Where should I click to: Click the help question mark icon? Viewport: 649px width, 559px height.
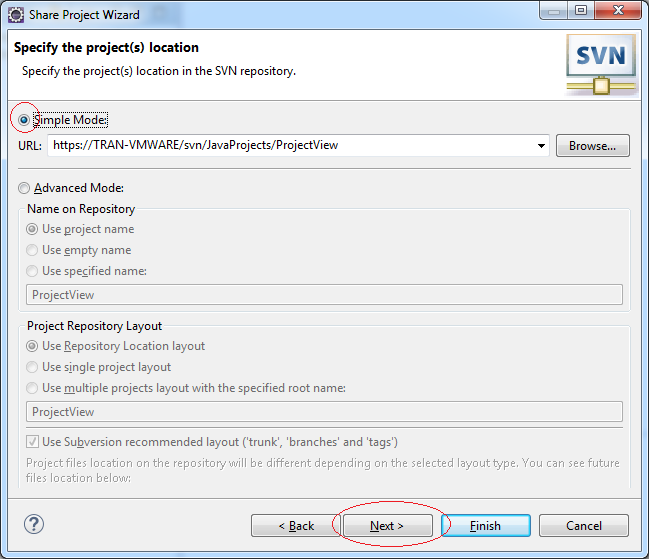click(34, 524)
